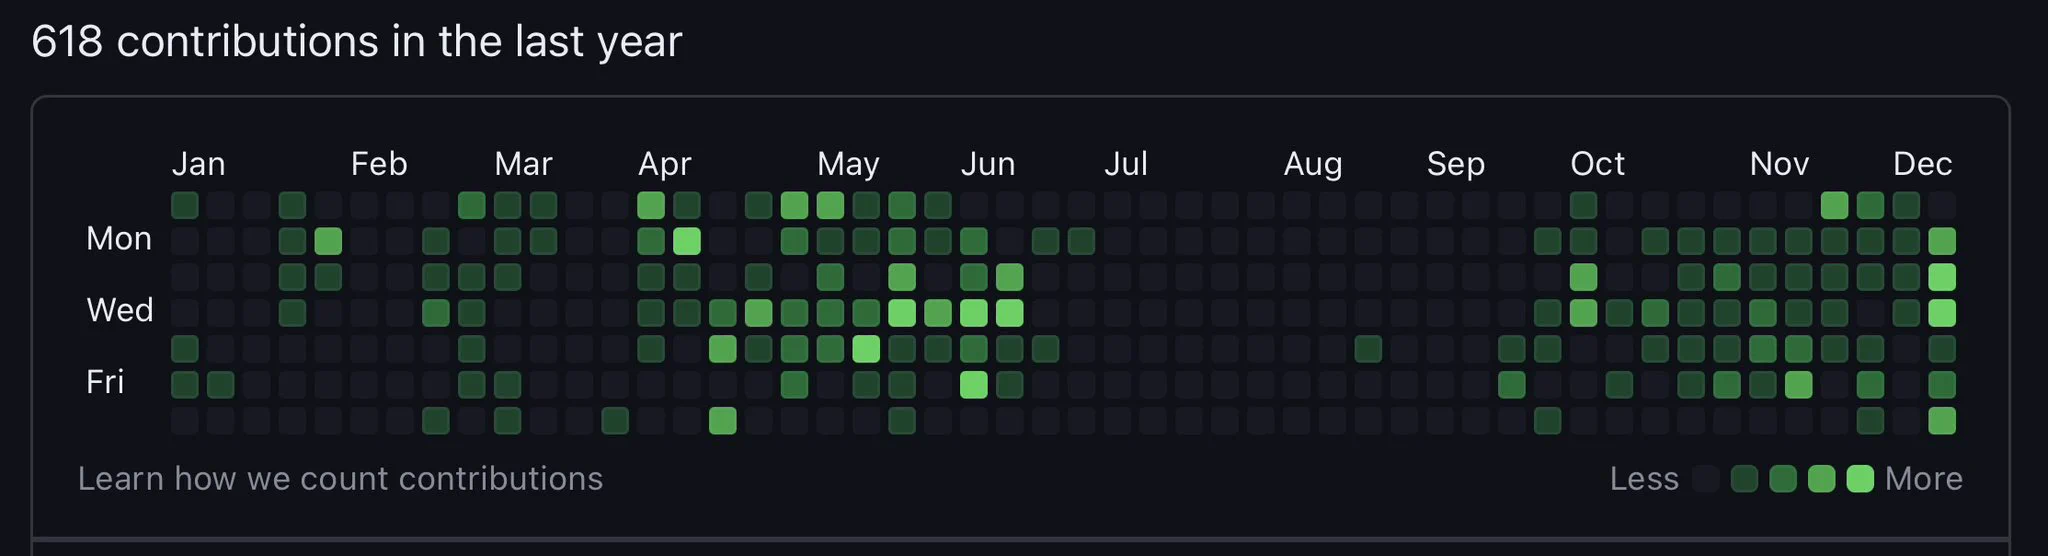The width and height of the screenshot is (2048, 556).
Task: Select the green Saturday cell in late September
Action: click(1548, 421)
